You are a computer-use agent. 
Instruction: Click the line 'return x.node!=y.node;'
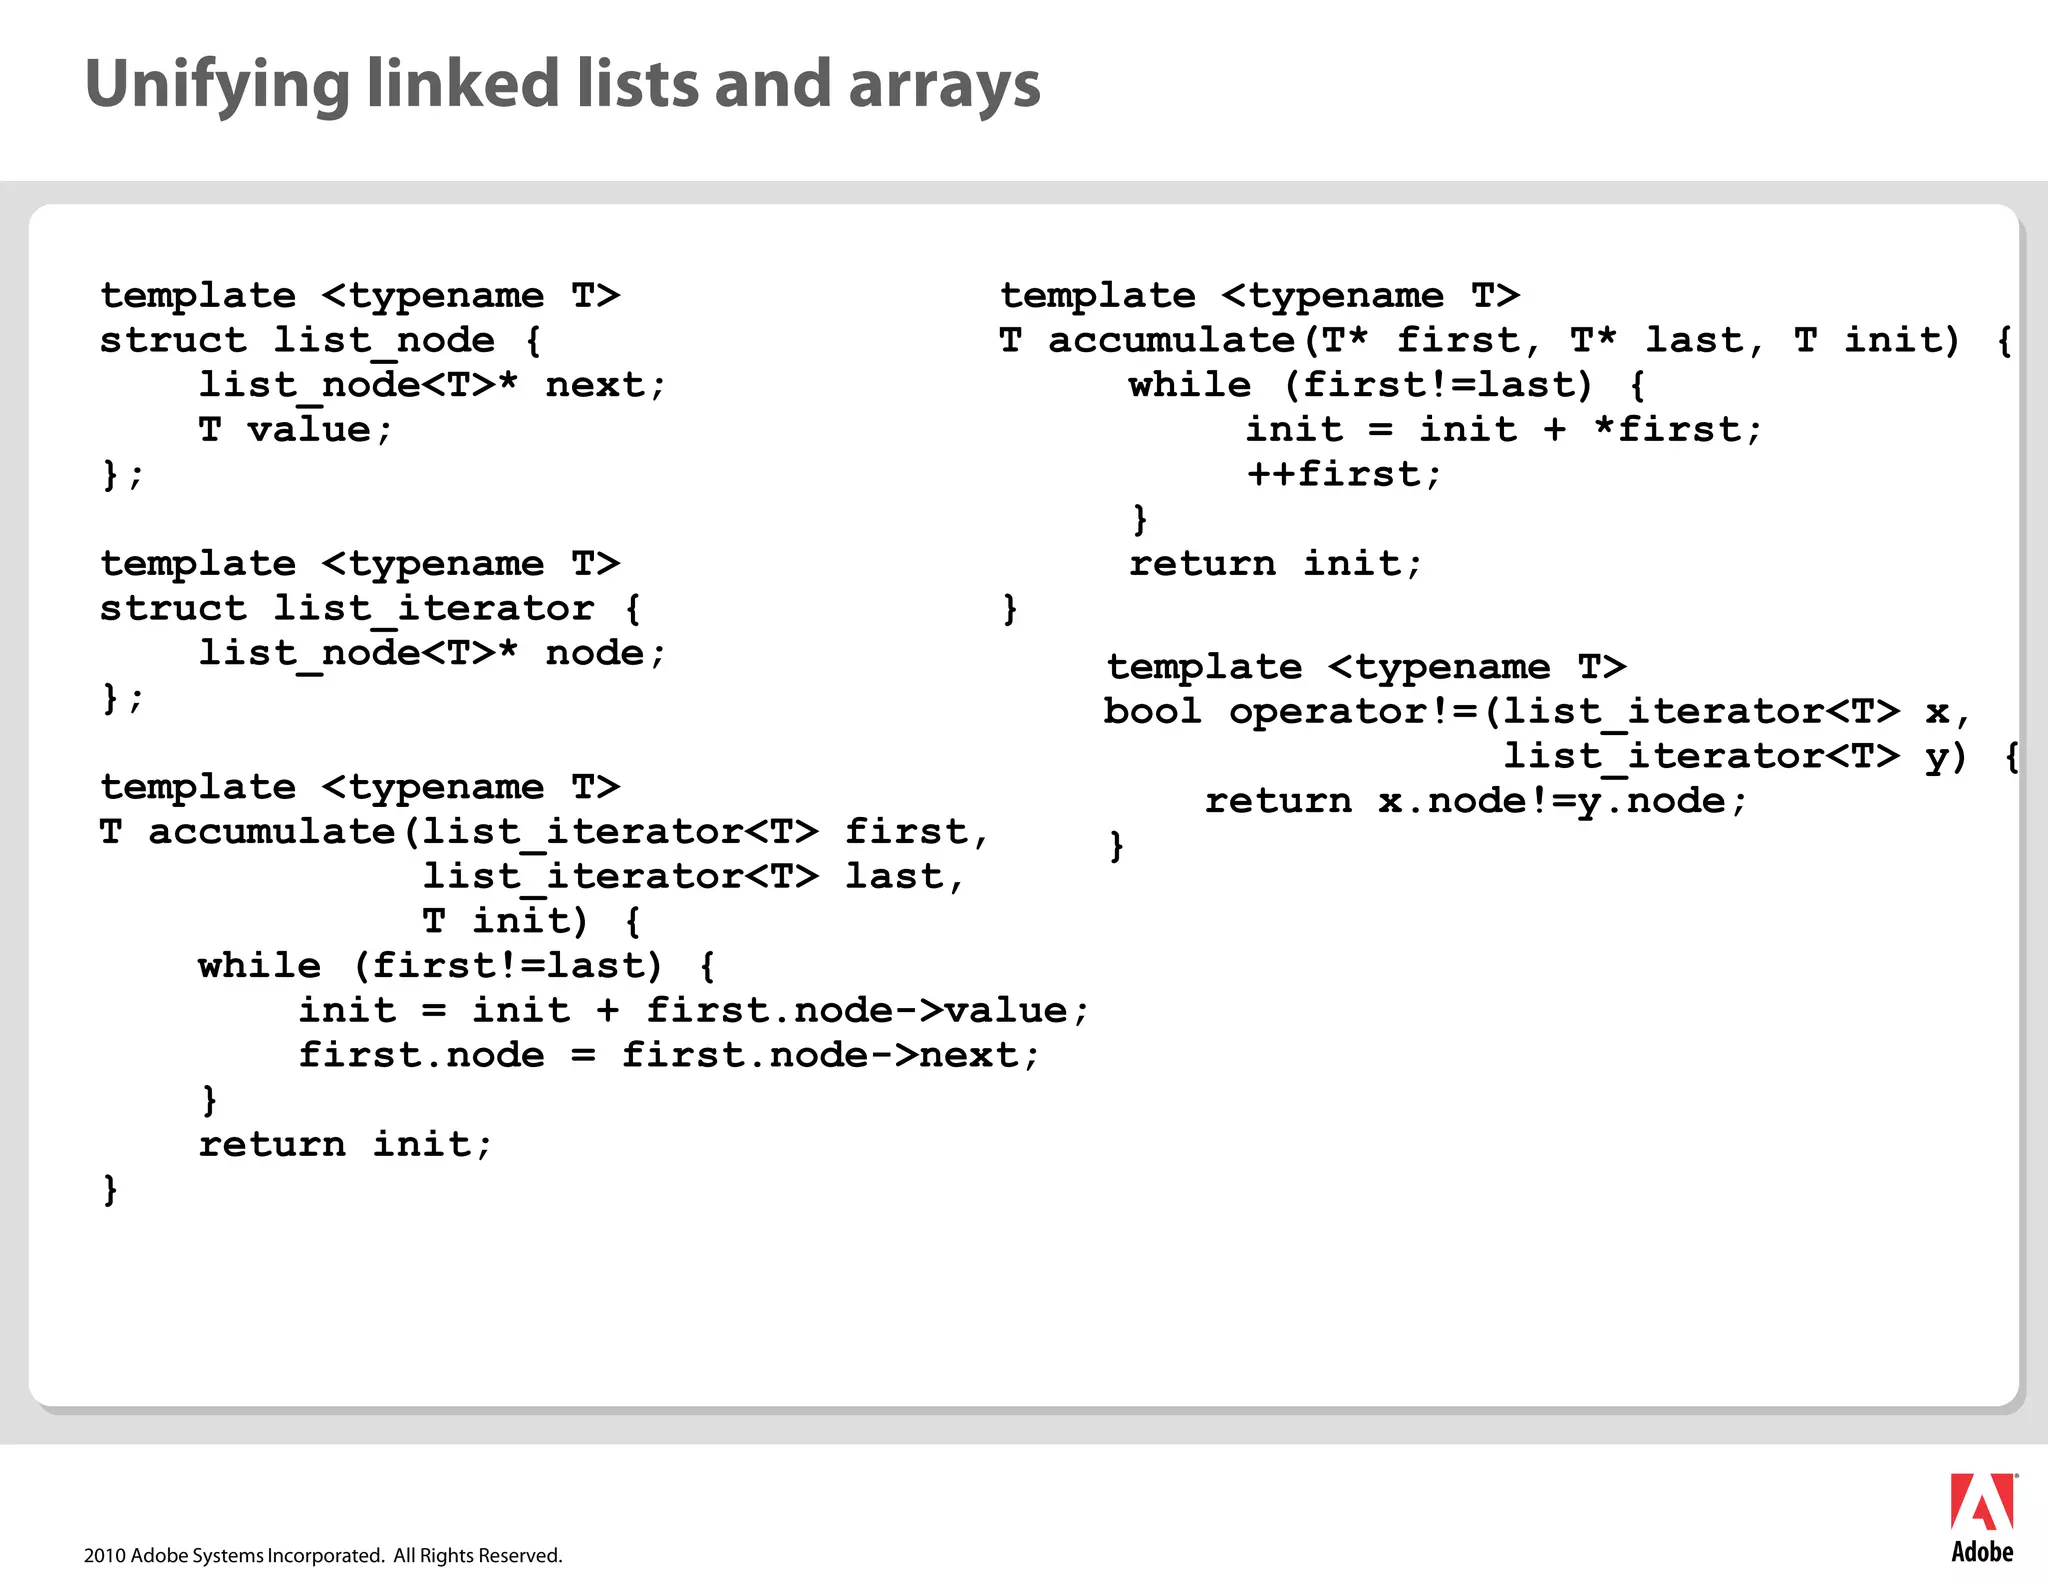(1476, 801)
